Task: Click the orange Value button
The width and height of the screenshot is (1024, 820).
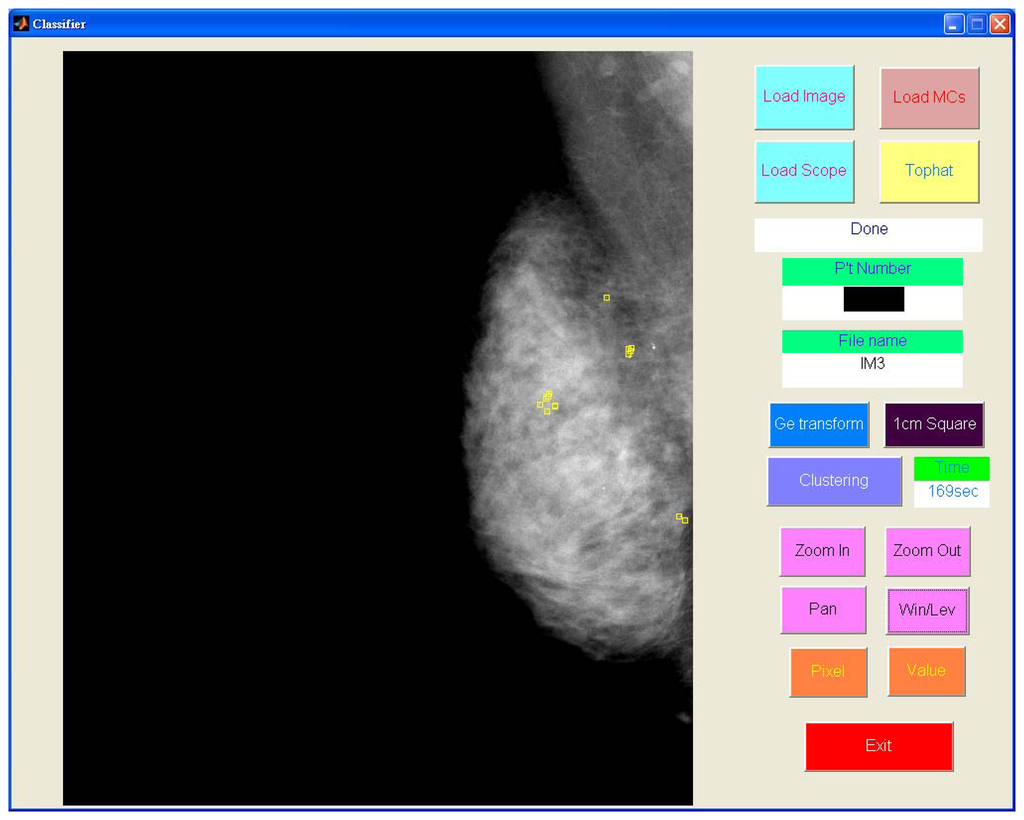Action: (x=926, y=671)
